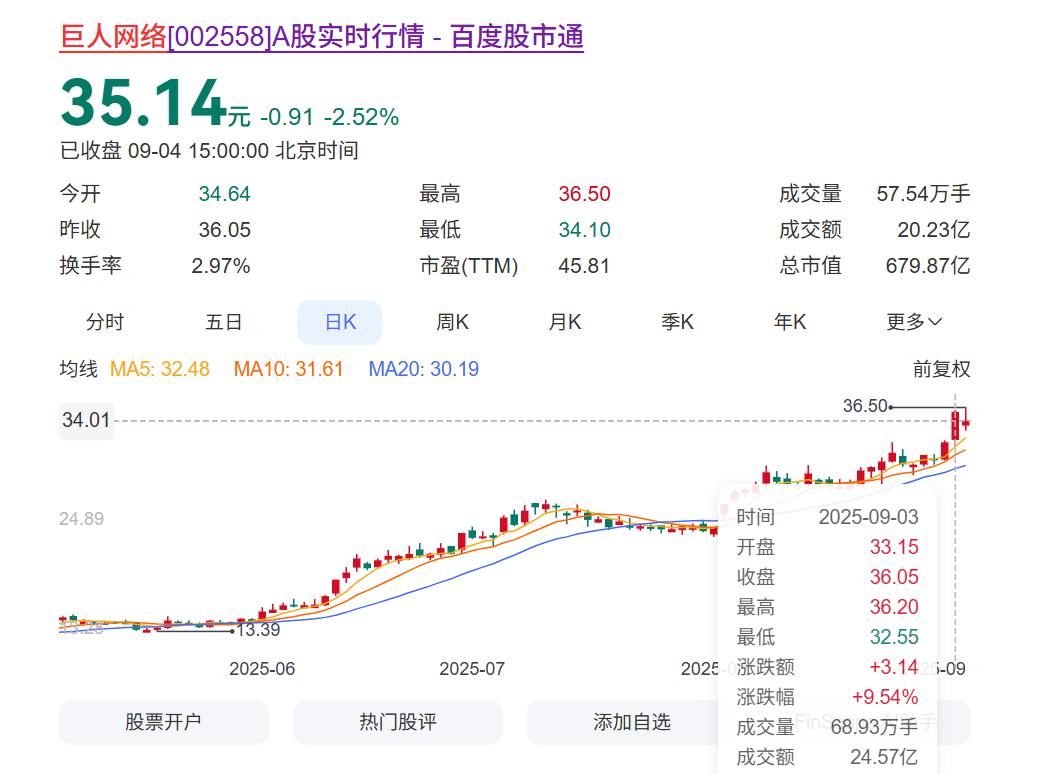Click the tooltip 涨跌幅 value +9.54%
The height and width of the screenshot is (774, 1044).
[885, 697]
